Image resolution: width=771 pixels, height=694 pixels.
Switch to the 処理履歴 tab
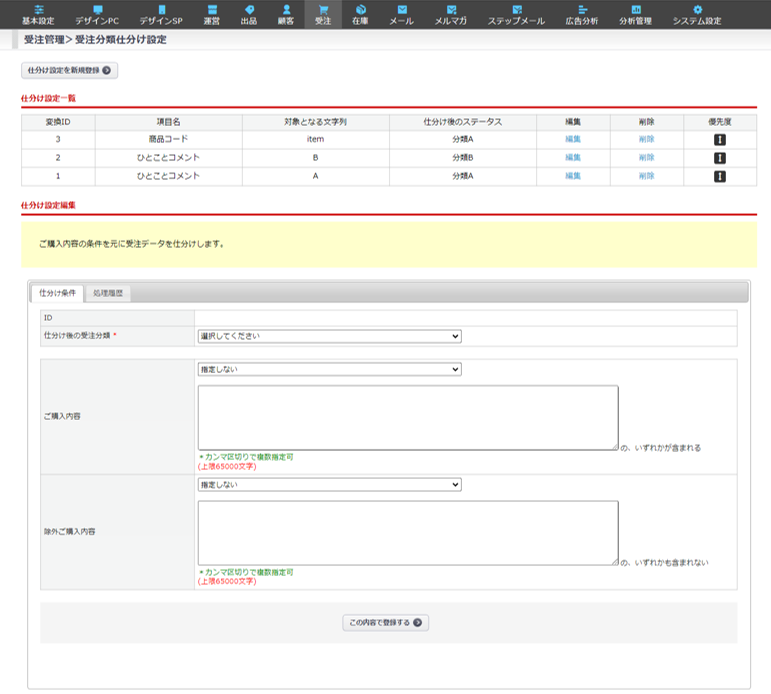(109, 293)
